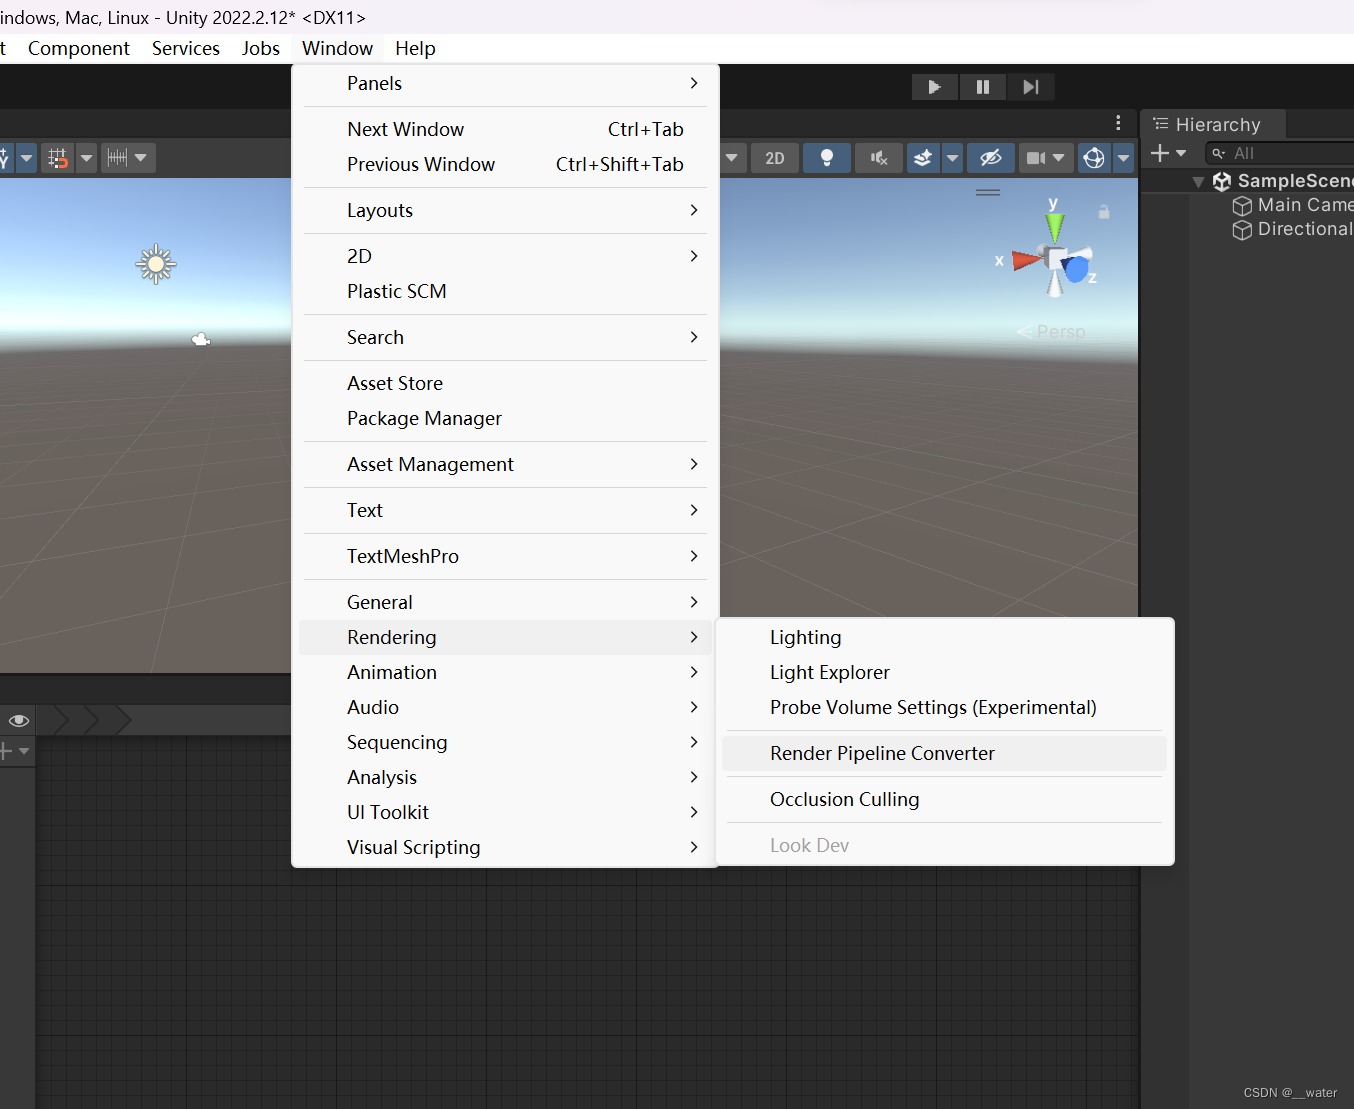Open Occlusion Culling settings

pos(844,799)
